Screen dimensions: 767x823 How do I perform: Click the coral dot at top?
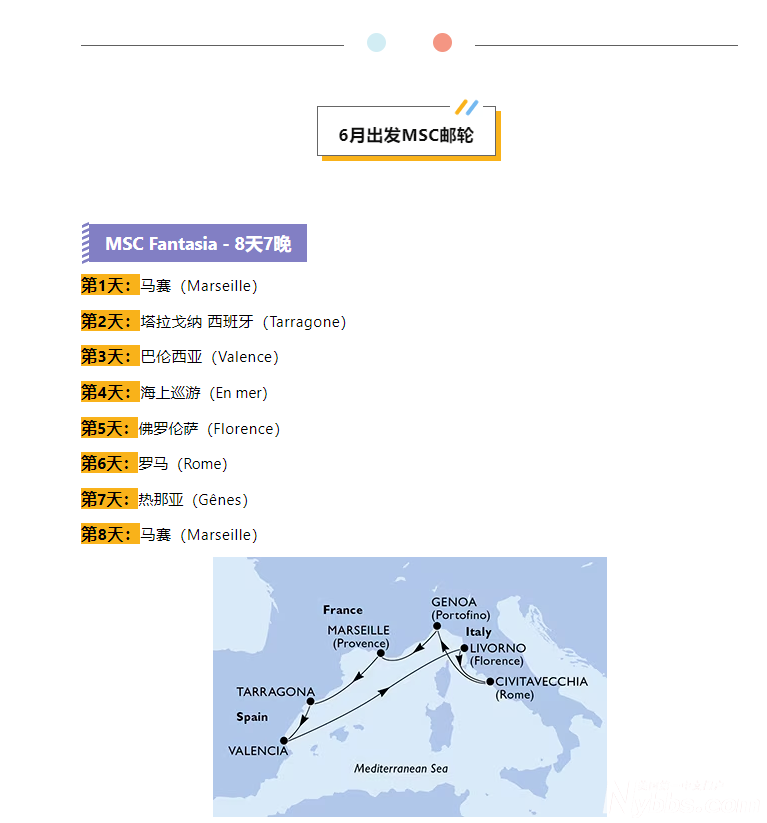point(442,42)
